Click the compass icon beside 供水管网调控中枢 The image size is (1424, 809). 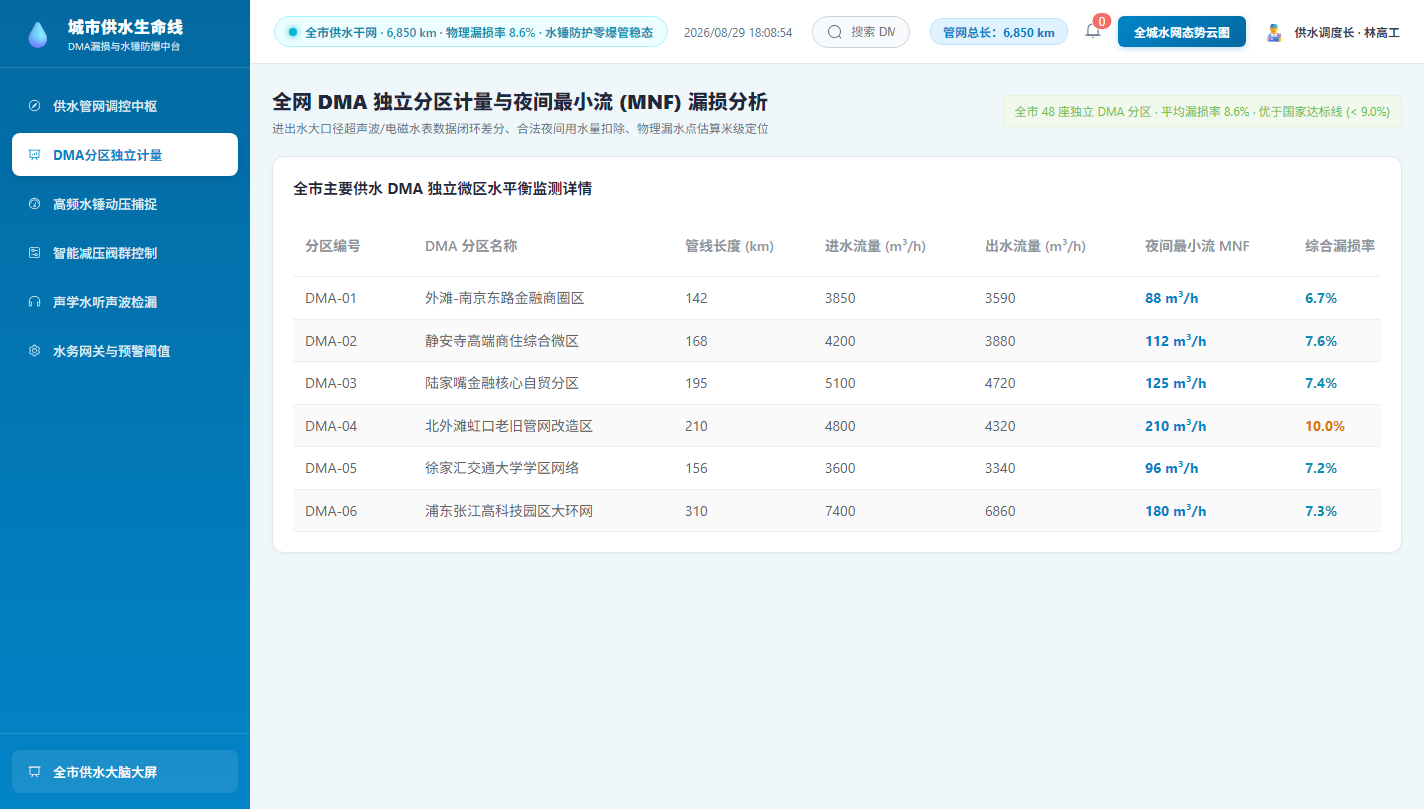click(34, 106)
